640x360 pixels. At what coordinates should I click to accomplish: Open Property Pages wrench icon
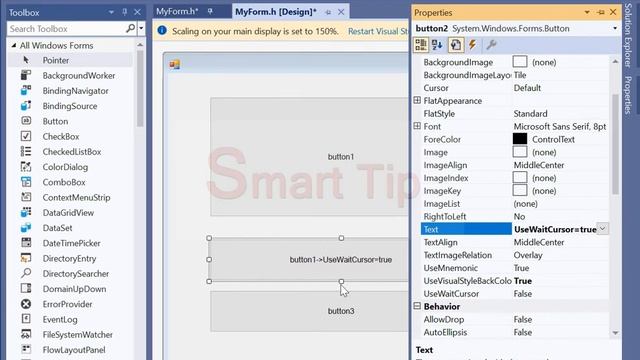[x=491, y=45]
